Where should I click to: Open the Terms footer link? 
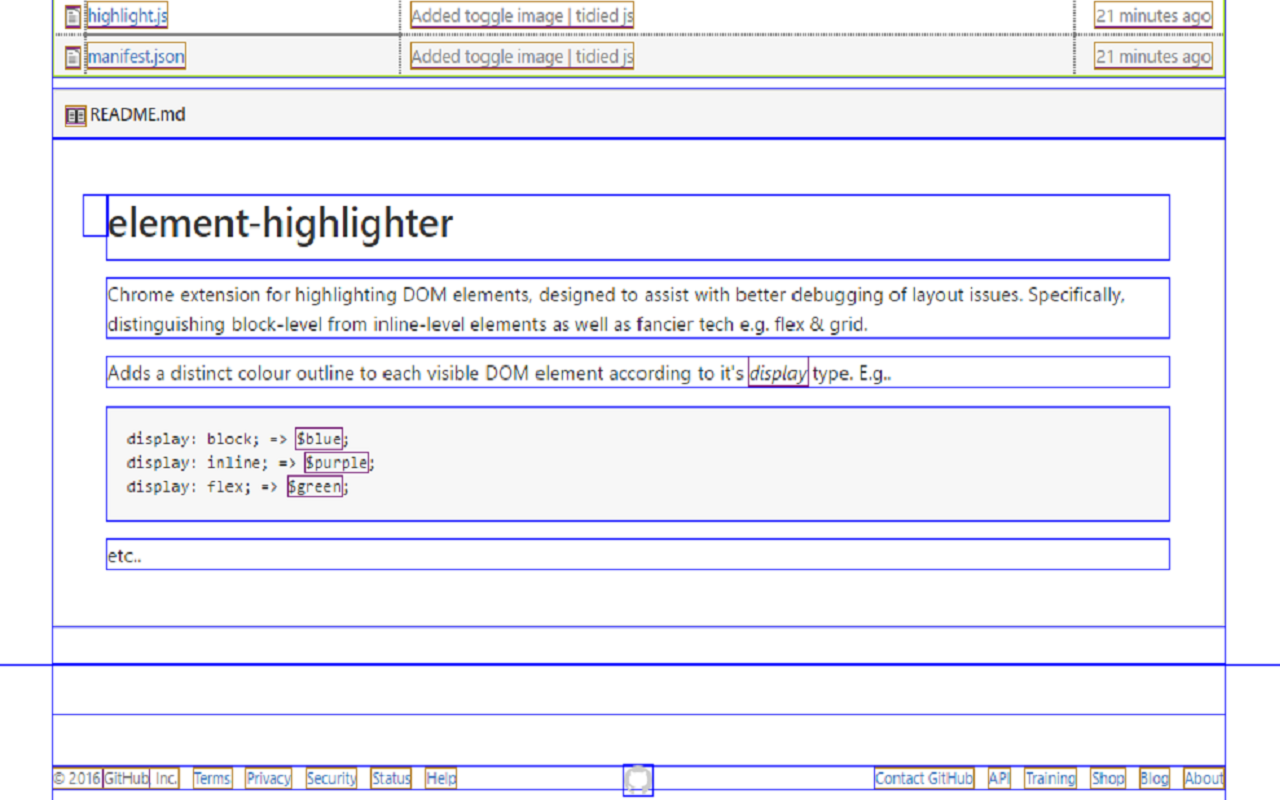click(212, 778)
